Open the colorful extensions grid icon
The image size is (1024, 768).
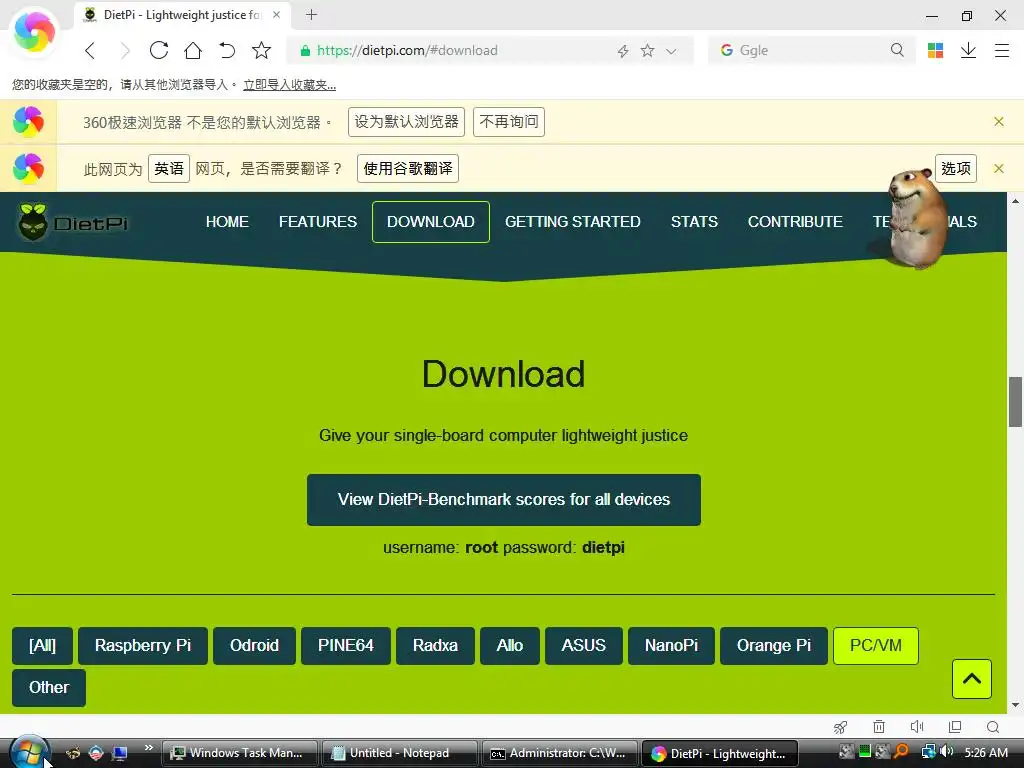click(x=935, y=50)
